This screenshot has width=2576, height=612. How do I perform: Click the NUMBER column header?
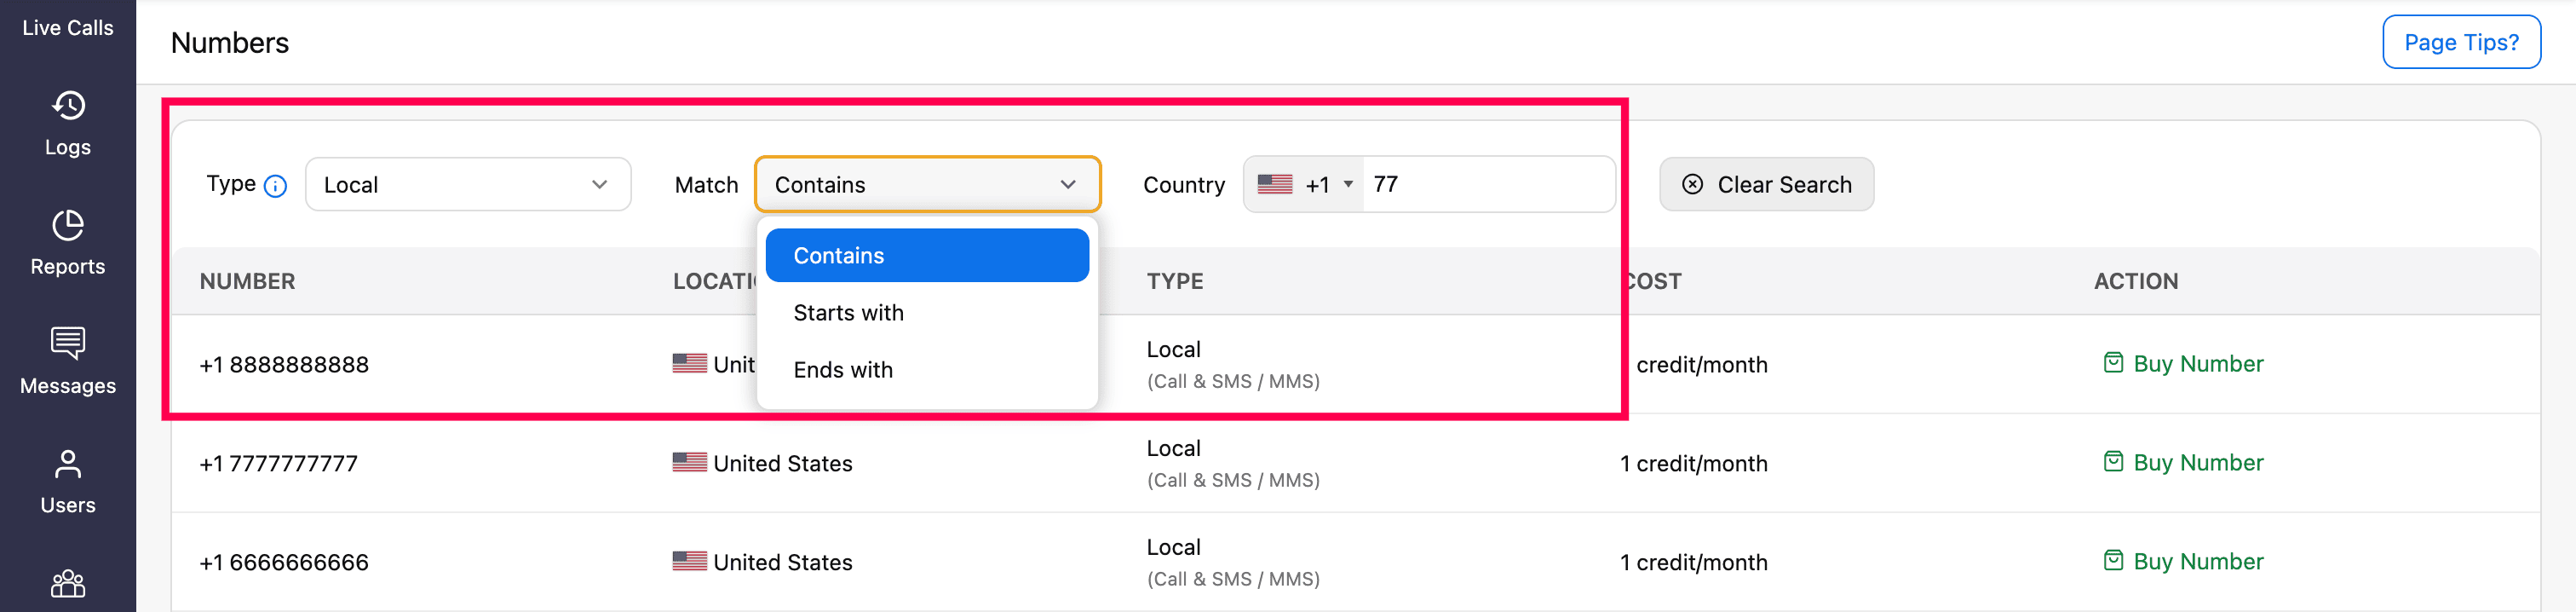[247, 281]
